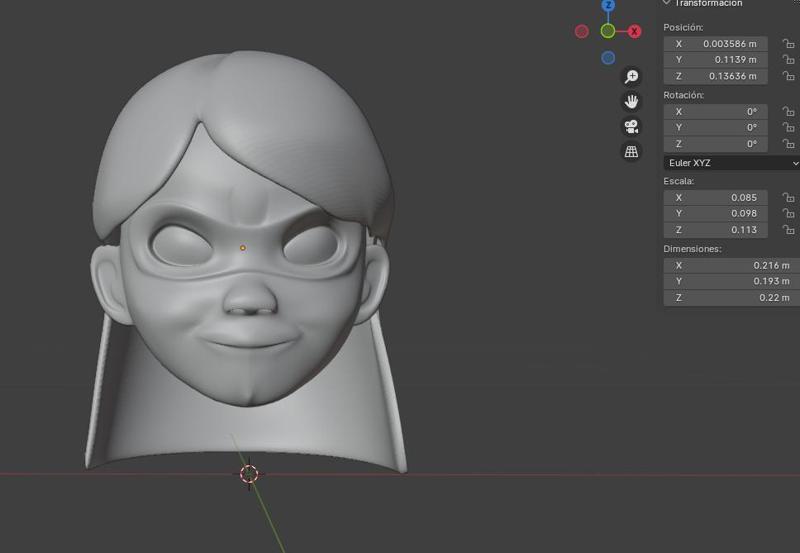800x553 pixels.
Task: Click the orange origin point on the head
Action: pyautogui.click(x=243, y=247)
